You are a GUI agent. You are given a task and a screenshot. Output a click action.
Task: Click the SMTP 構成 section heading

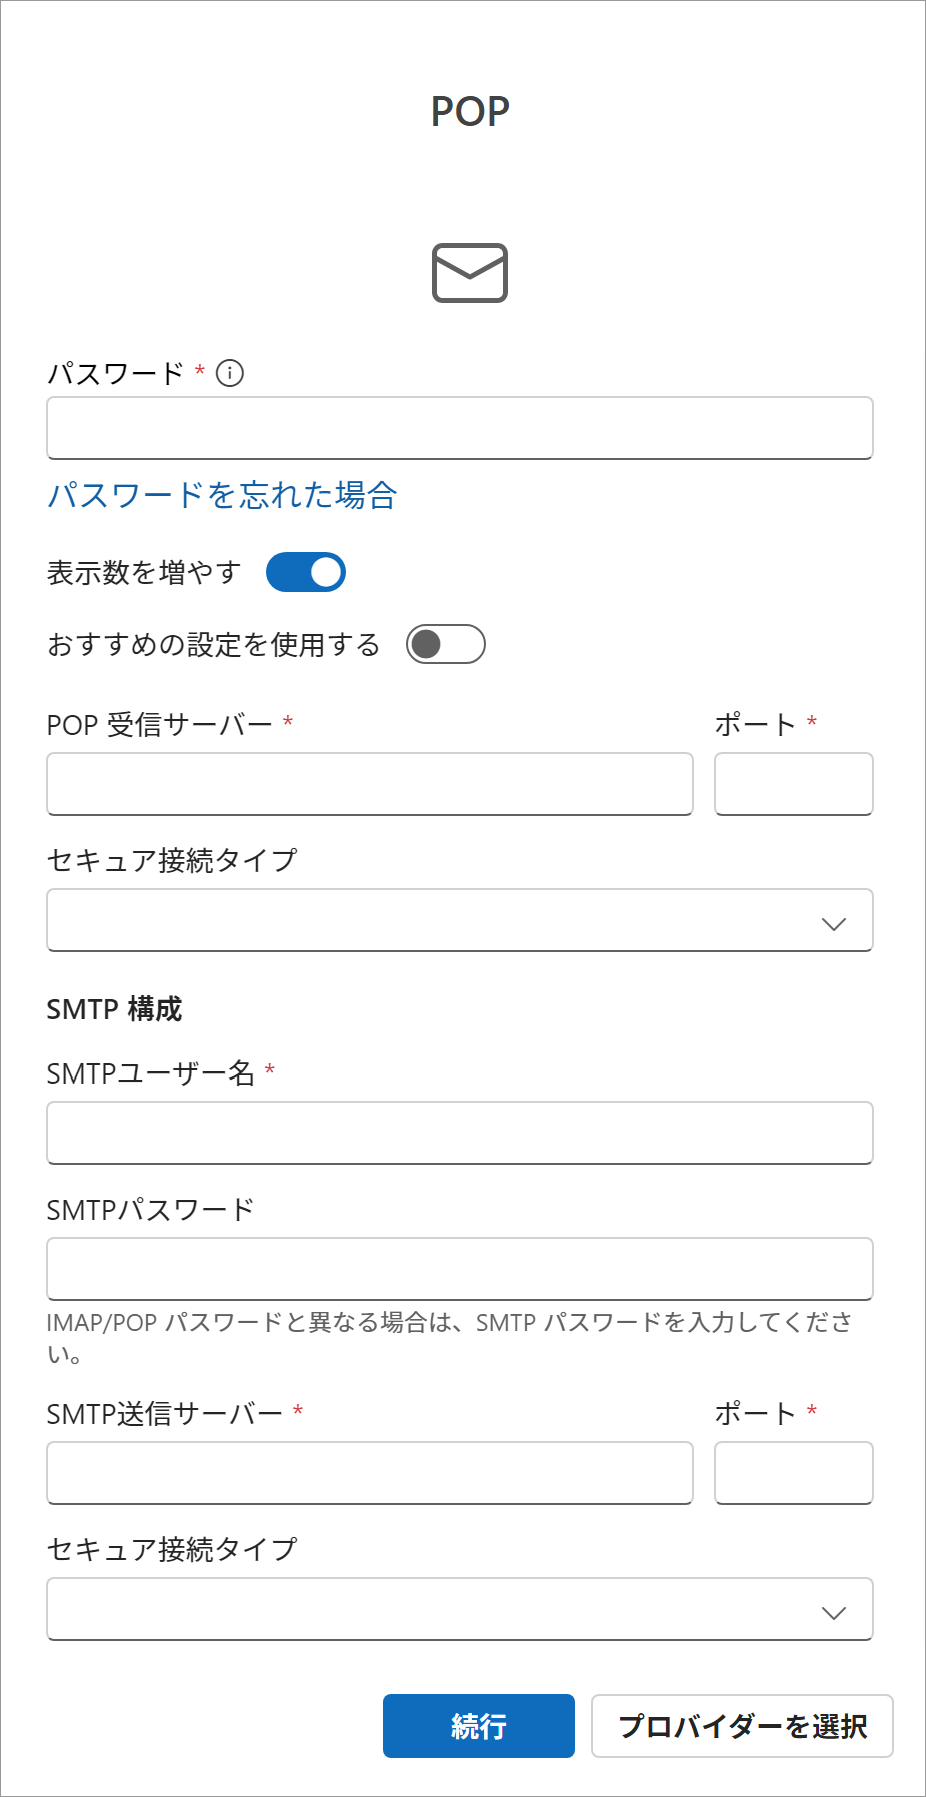[x=114, y=1009]
